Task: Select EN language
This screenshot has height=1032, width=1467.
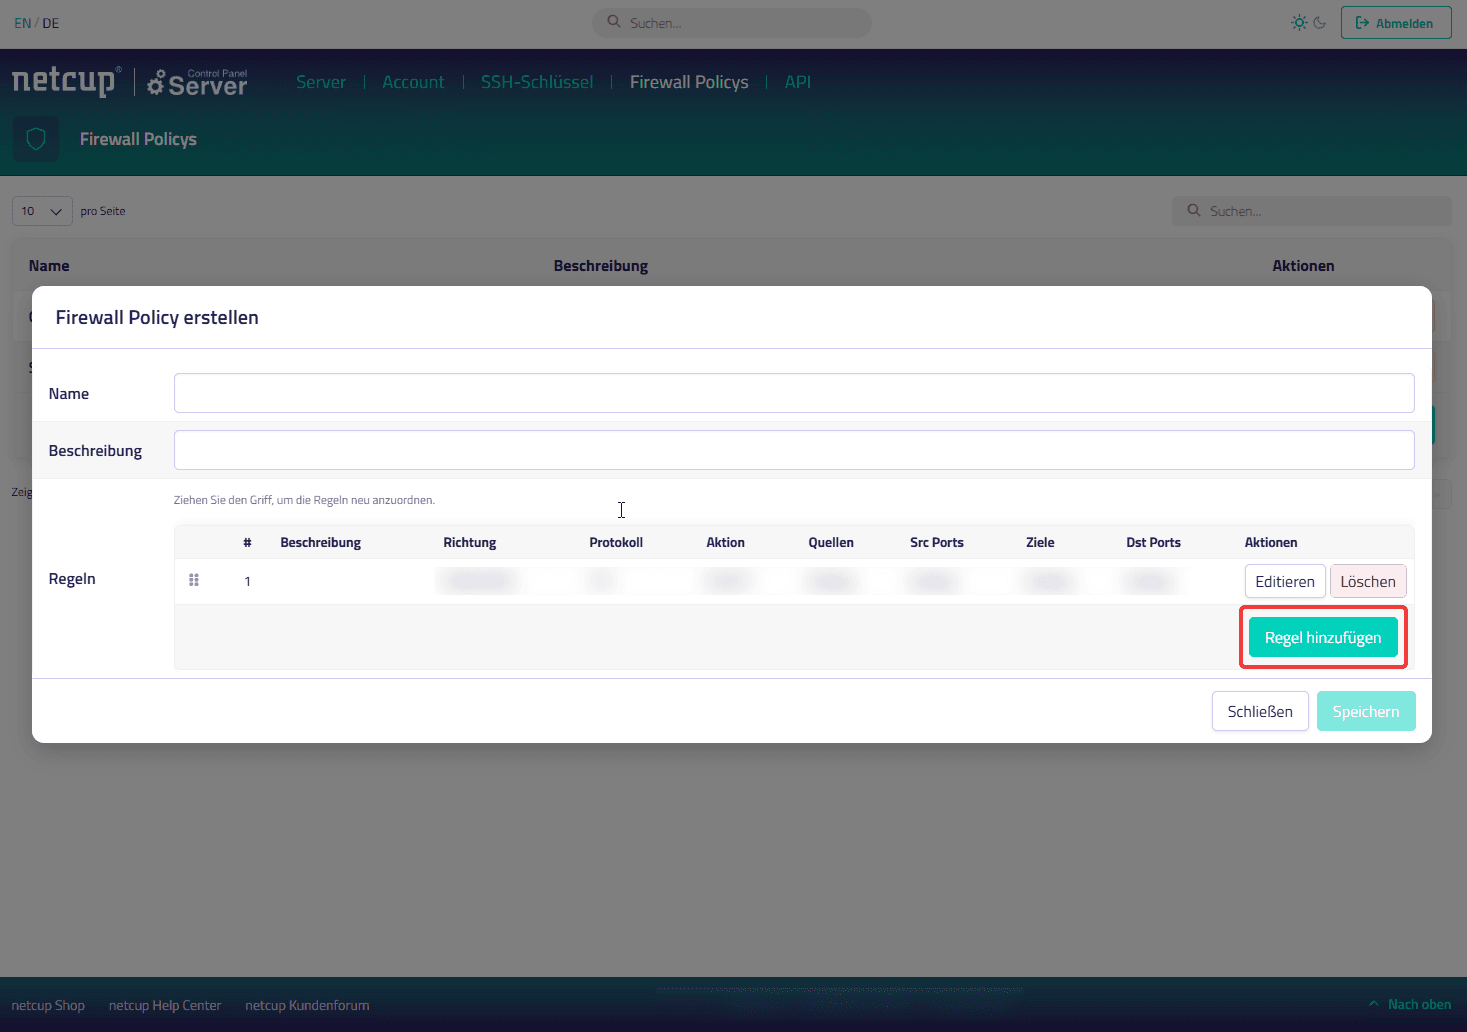Action: 22,23
